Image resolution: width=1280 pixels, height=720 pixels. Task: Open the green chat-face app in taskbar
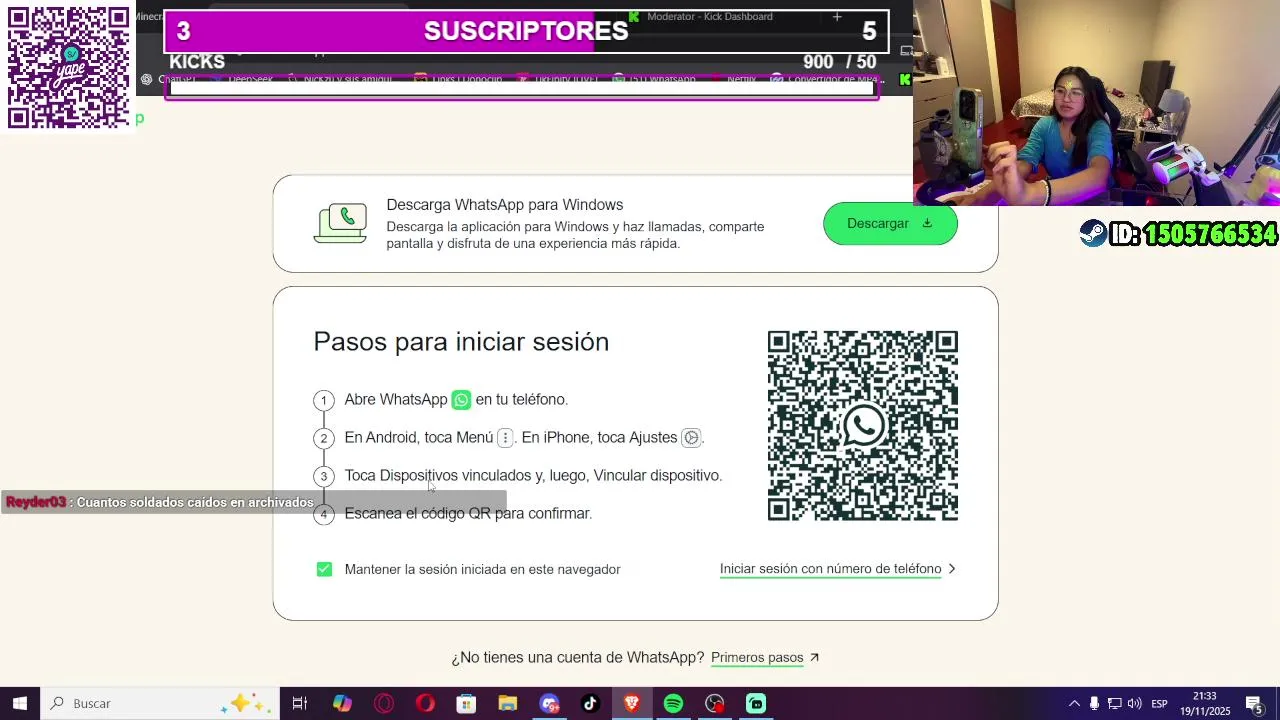click(756, 704)
